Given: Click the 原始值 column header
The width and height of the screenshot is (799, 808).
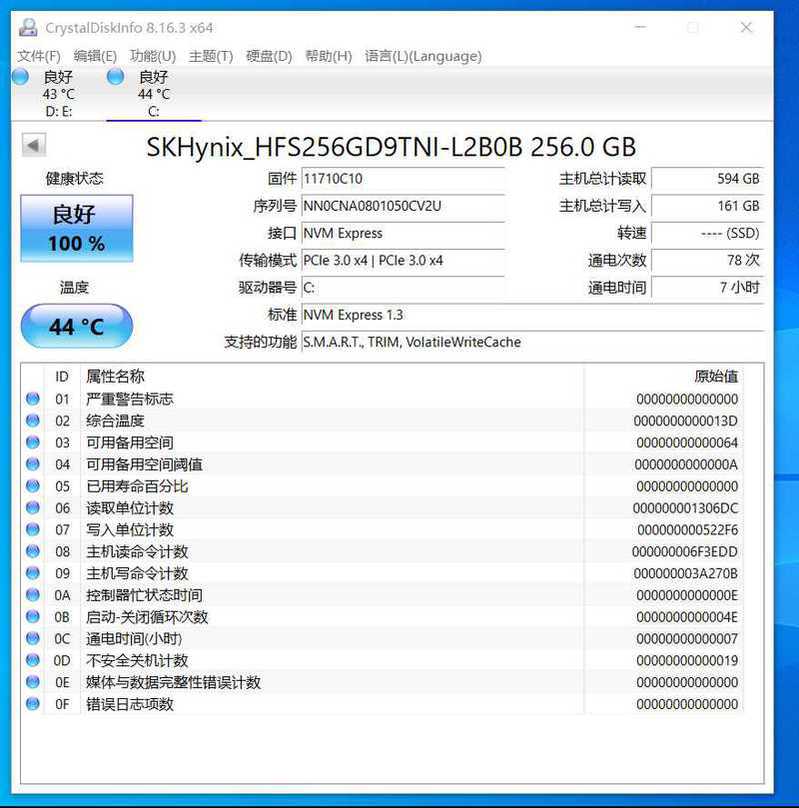Looking at the screenshot, I should point(716,377).
